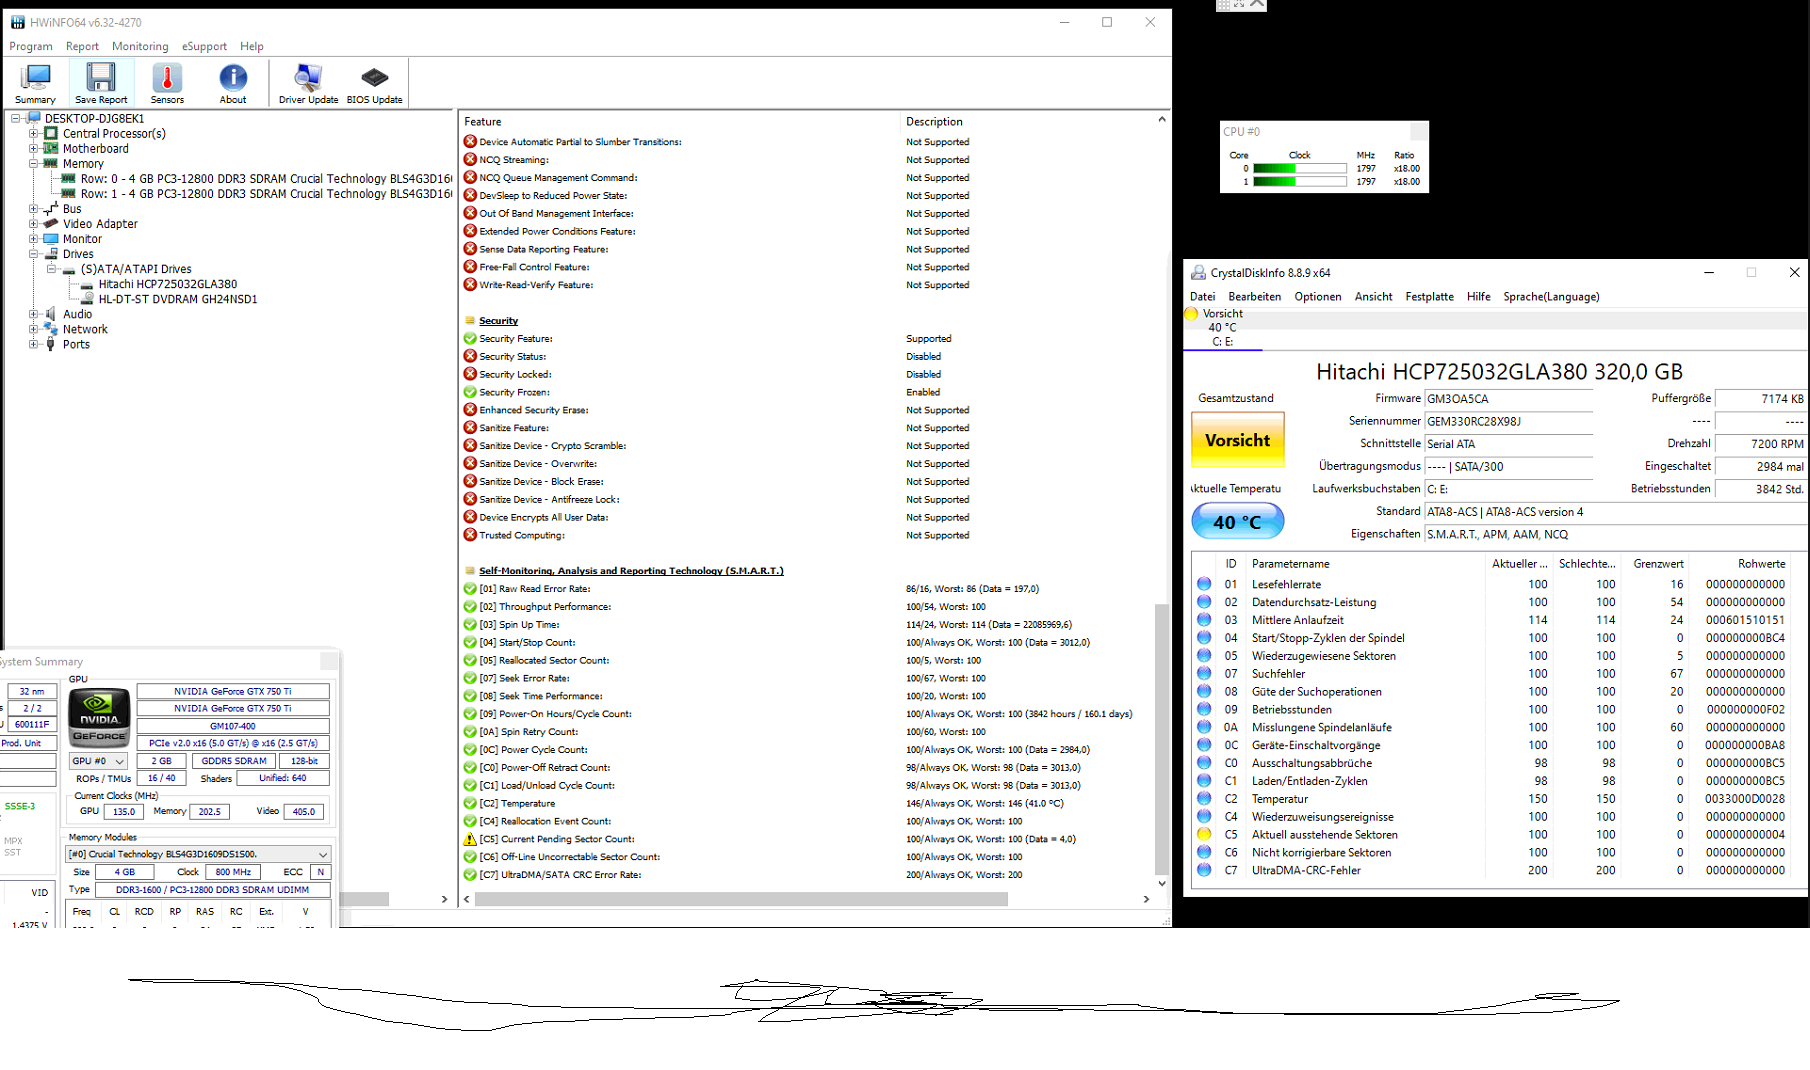Click the yellow Vorsicht status dot for drive C: E:
The width and height of the screenshot is (1810, 1070).
tap(1191, 314)
